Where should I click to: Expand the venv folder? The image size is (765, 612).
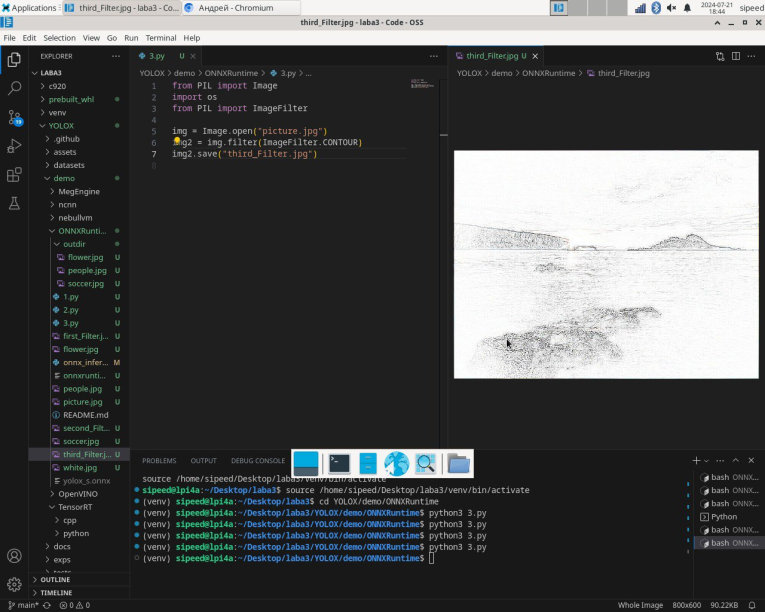57,113
